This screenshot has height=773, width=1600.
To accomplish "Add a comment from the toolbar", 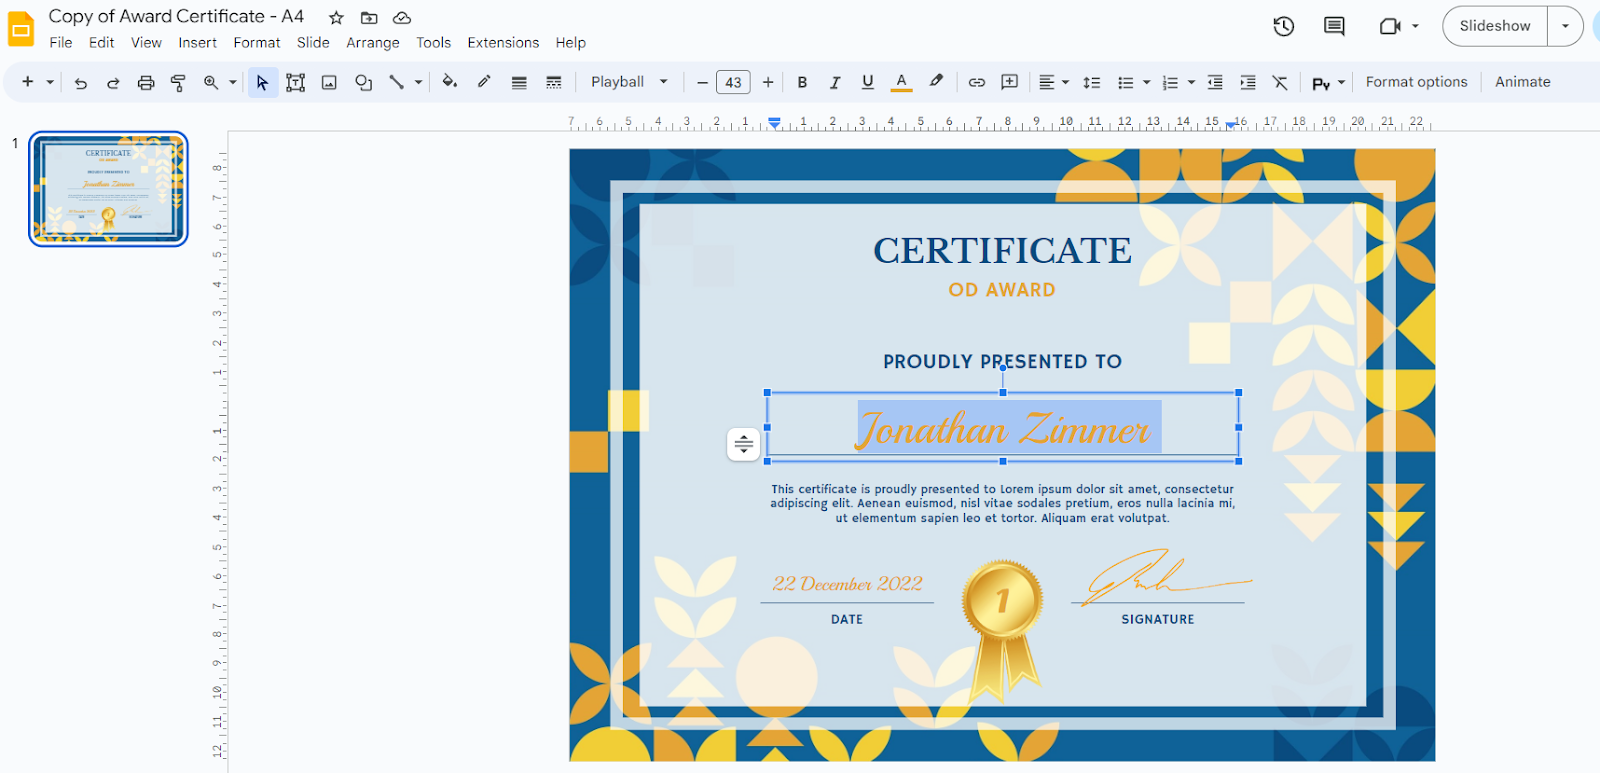I will tap(1010, 82).
